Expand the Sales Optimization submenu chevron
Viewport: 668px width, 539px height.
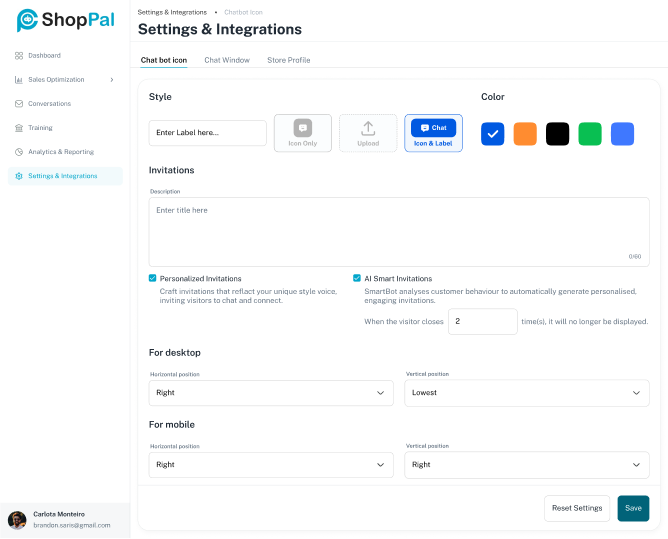click(111, 80)
